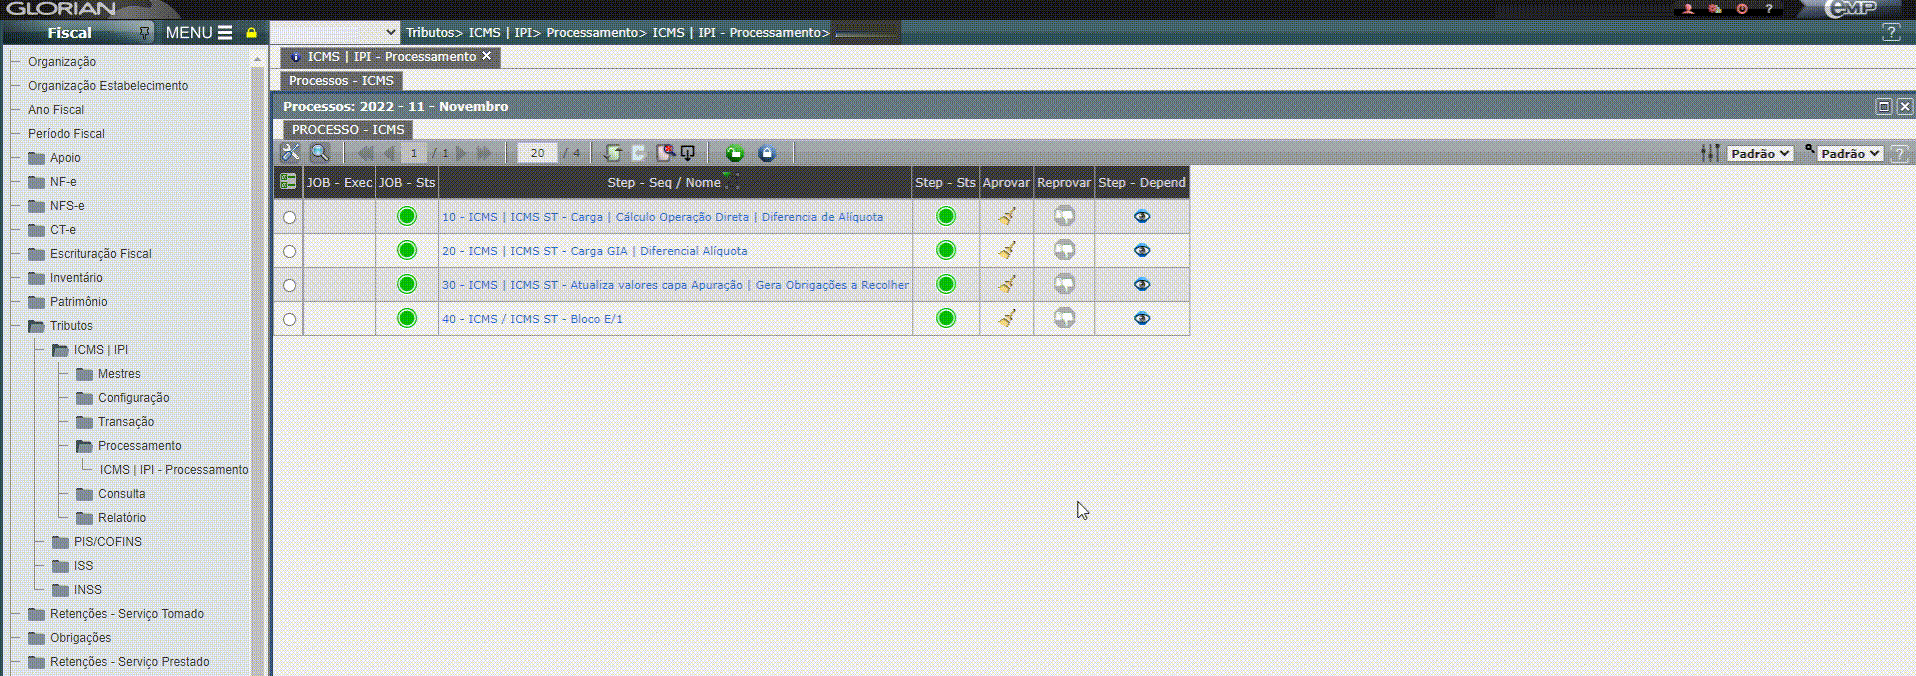
Task: Open step 40 ICMS ST Bloco E/1 link
Action: point(532,319)
